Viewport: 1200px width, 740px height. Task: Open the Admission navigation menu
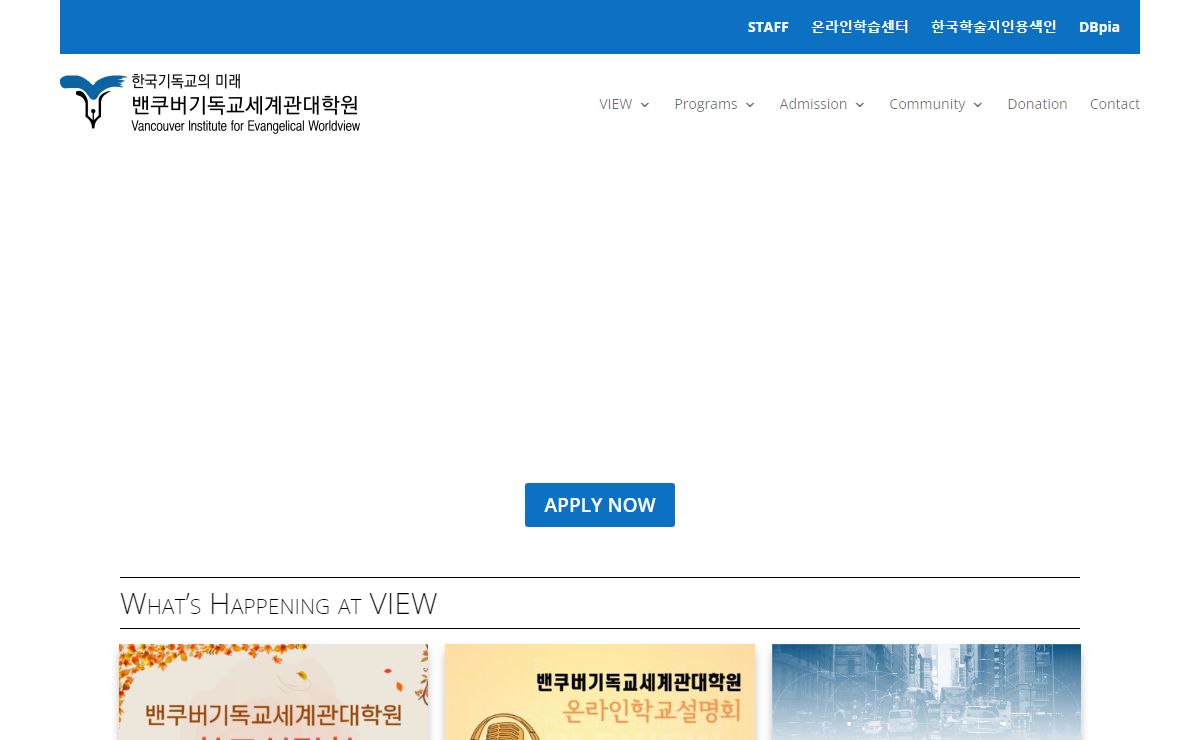pos(813,104)
